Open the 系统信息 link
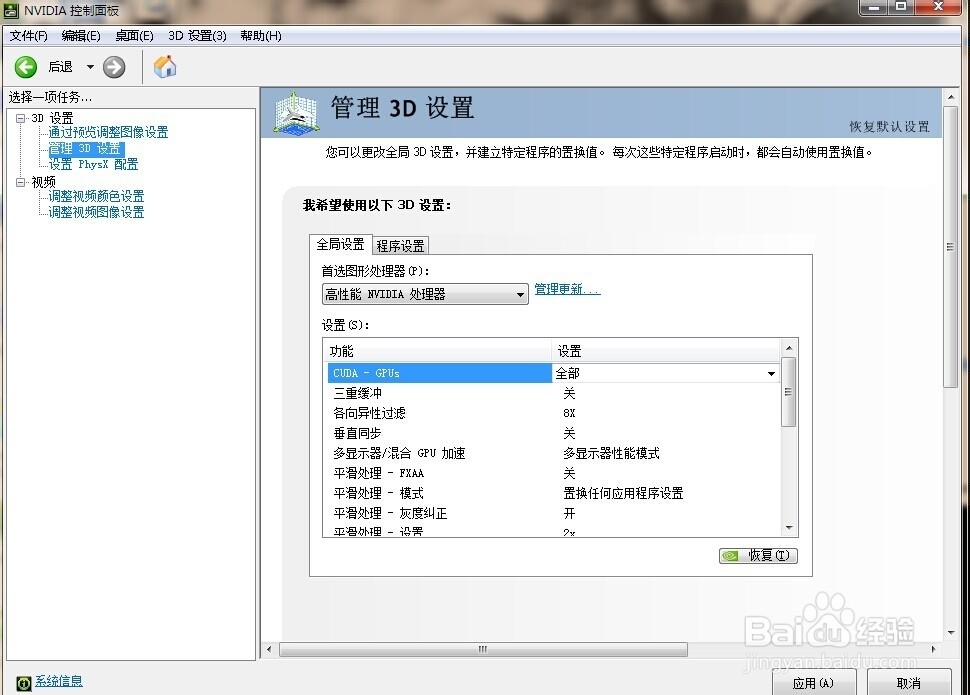Image resolution: width=970 pixels, height=695 pixels. 58,681
